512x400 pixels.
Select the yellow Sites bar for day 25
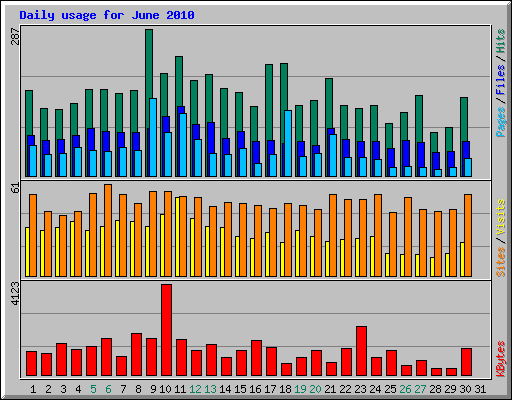(387, 265)
